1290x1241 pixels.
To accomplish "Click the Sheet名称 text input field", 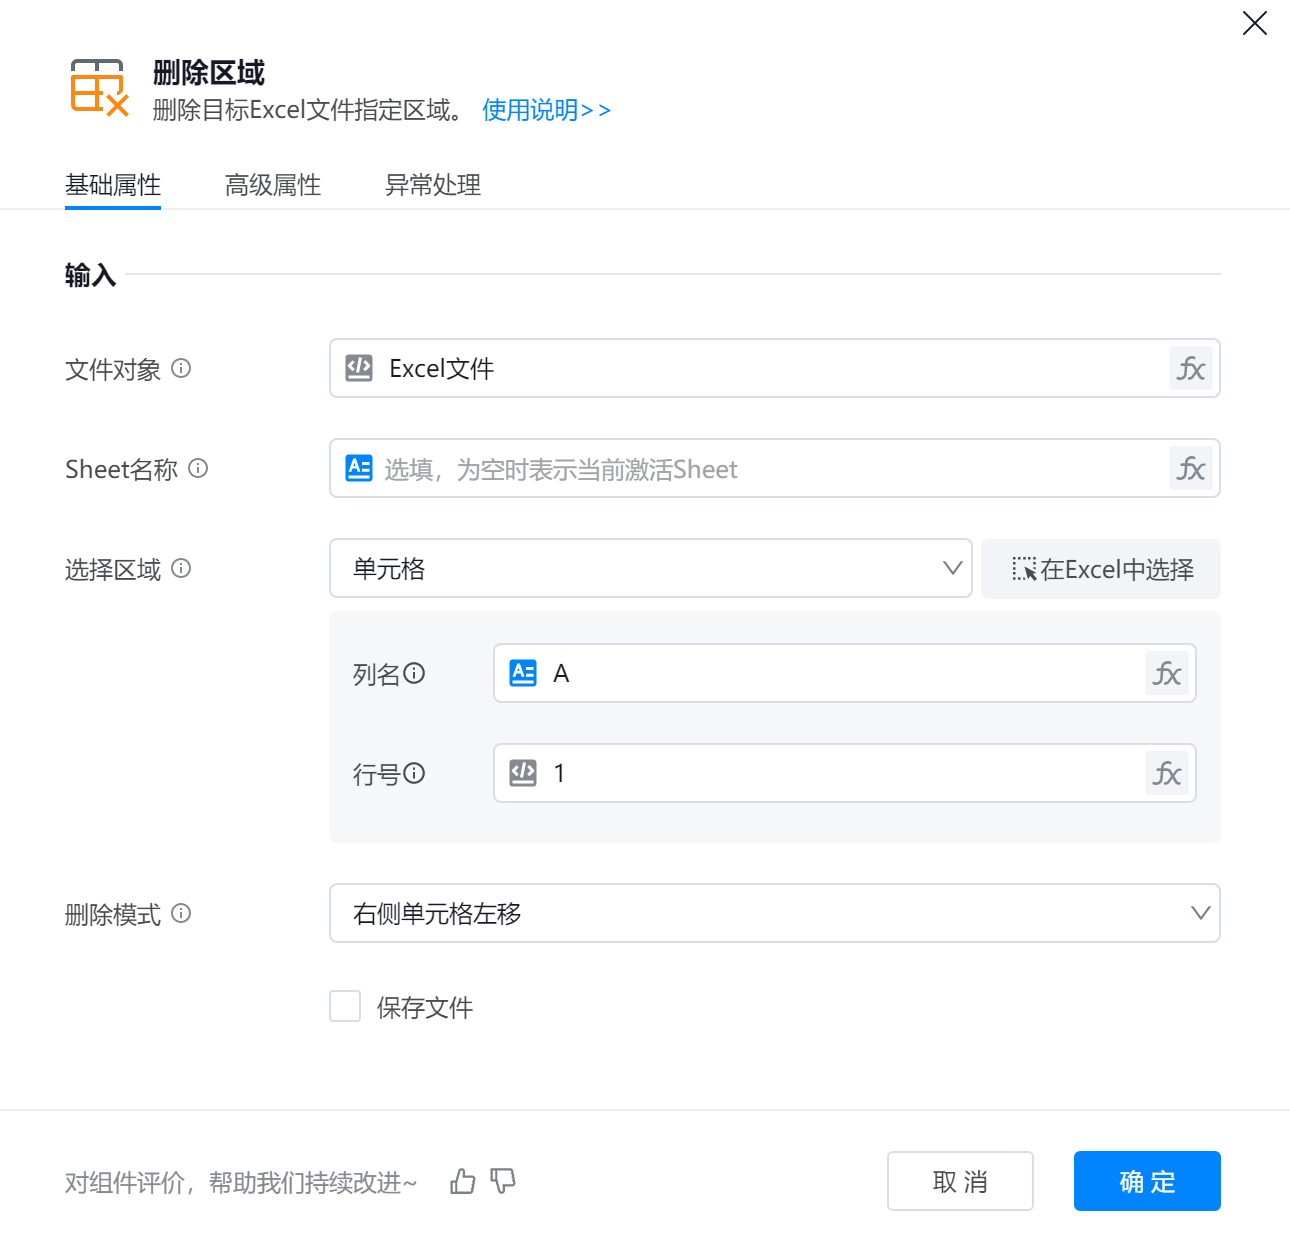I will (x=760, y=469).
